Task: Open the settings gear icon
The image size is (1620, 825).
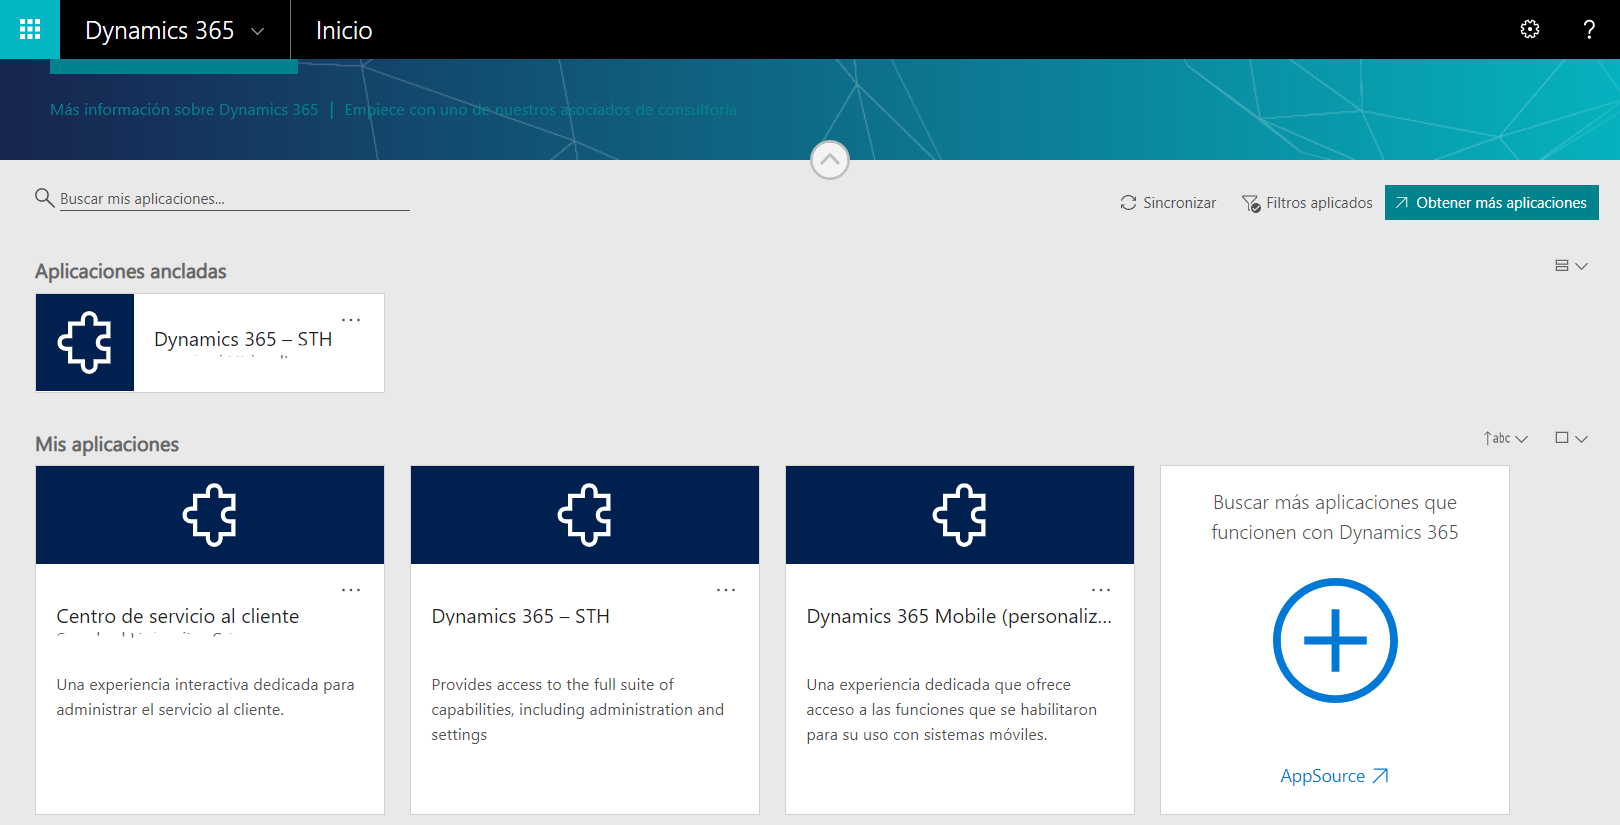Action: tap(1530, 30)
